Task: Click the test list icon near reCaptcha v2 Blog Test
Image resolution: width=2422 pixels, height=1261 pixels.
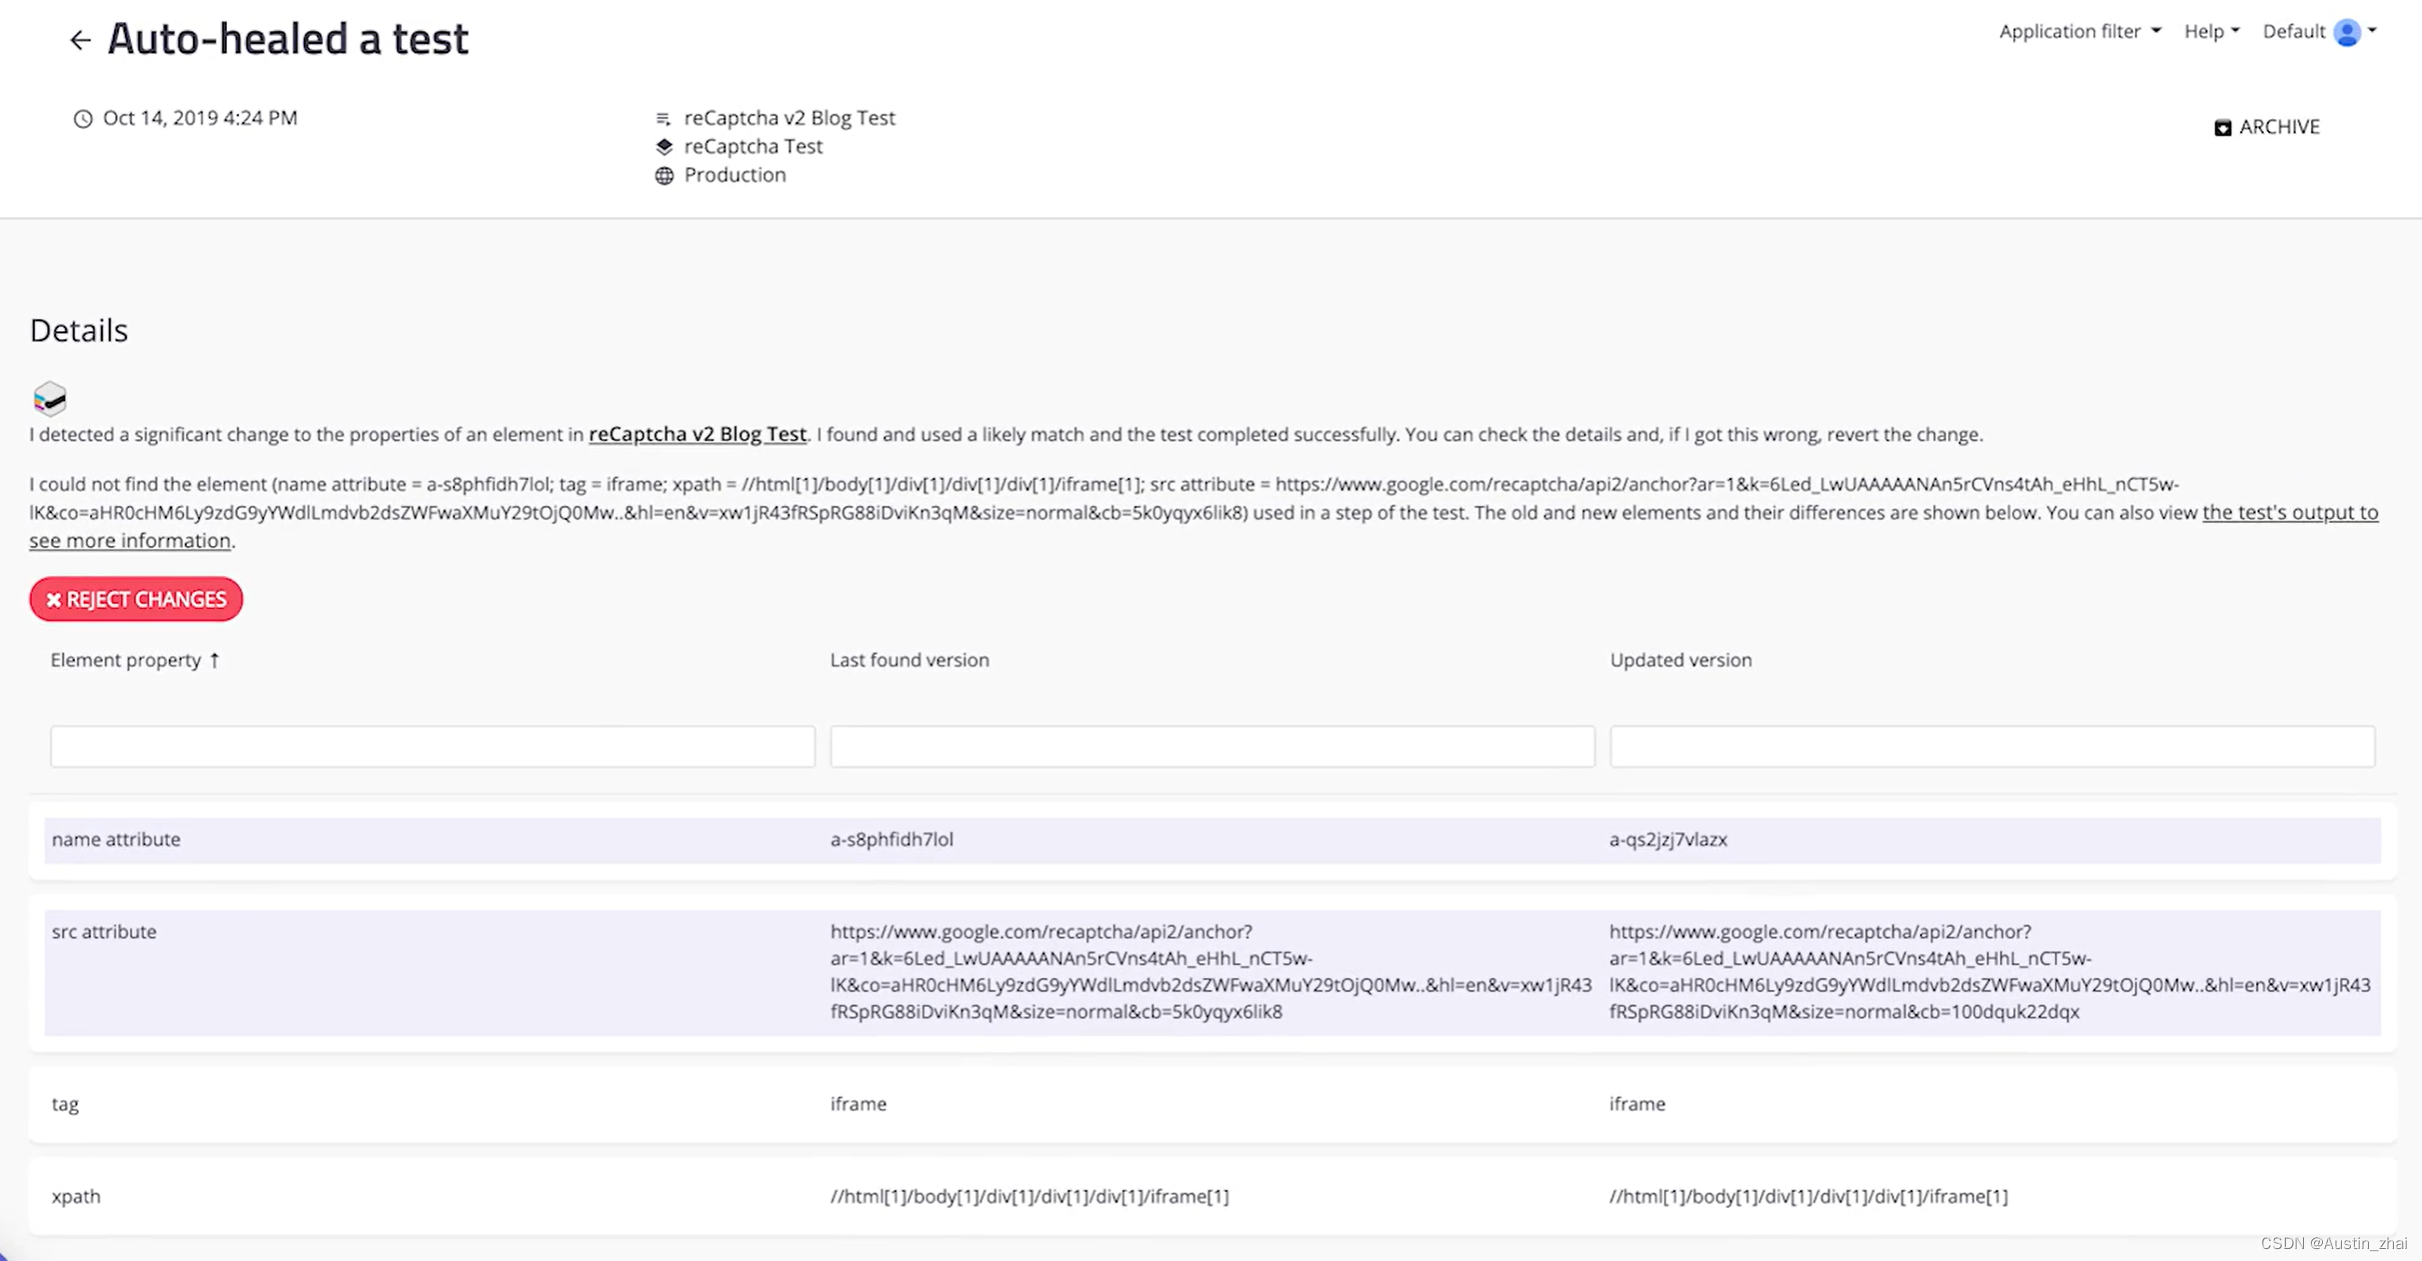Action: (663, 118)
